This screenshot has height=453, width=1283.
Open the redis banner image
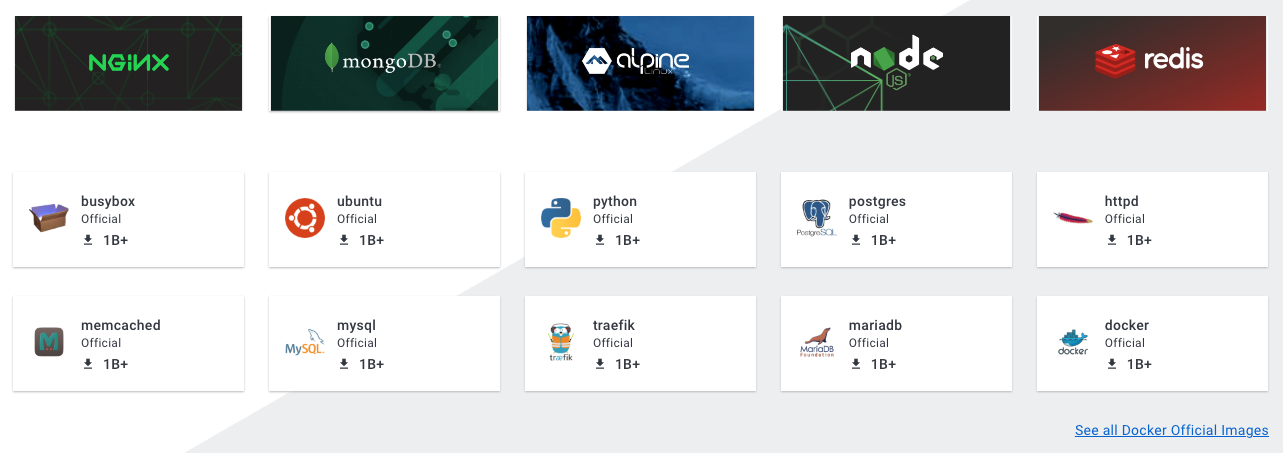(1152, 63)
